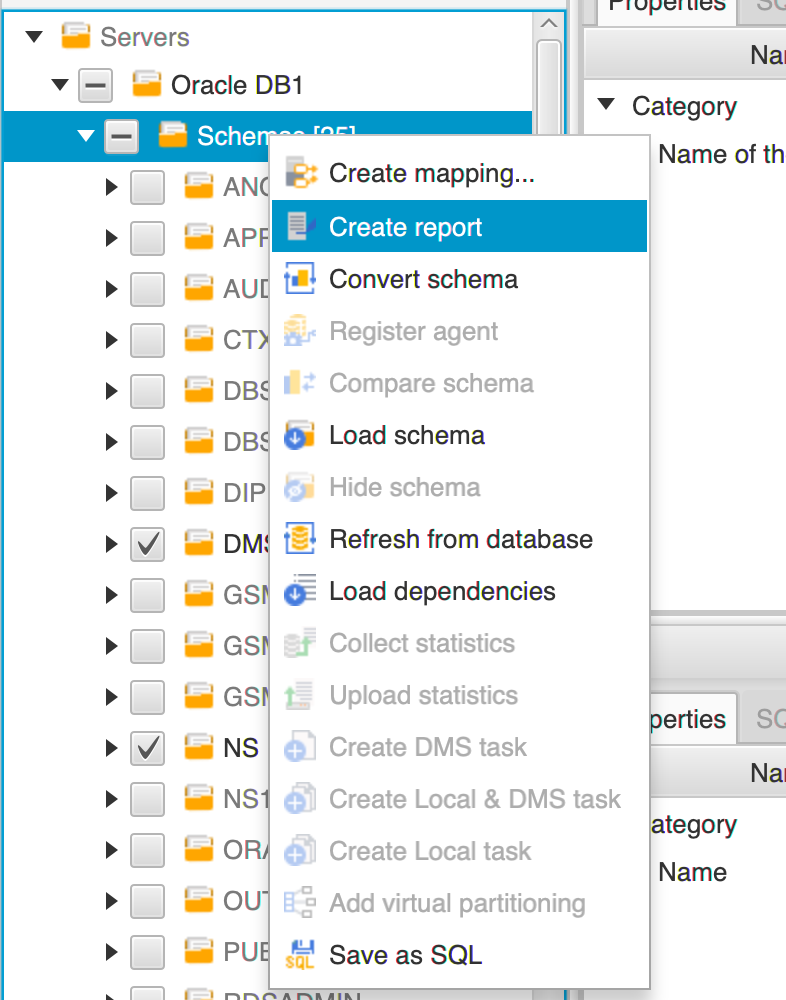The width and height of the screenshot is (786, 1000).
Task: Check the APP schema checkbox
Action: pyautogui.click(x=147, y=238)
